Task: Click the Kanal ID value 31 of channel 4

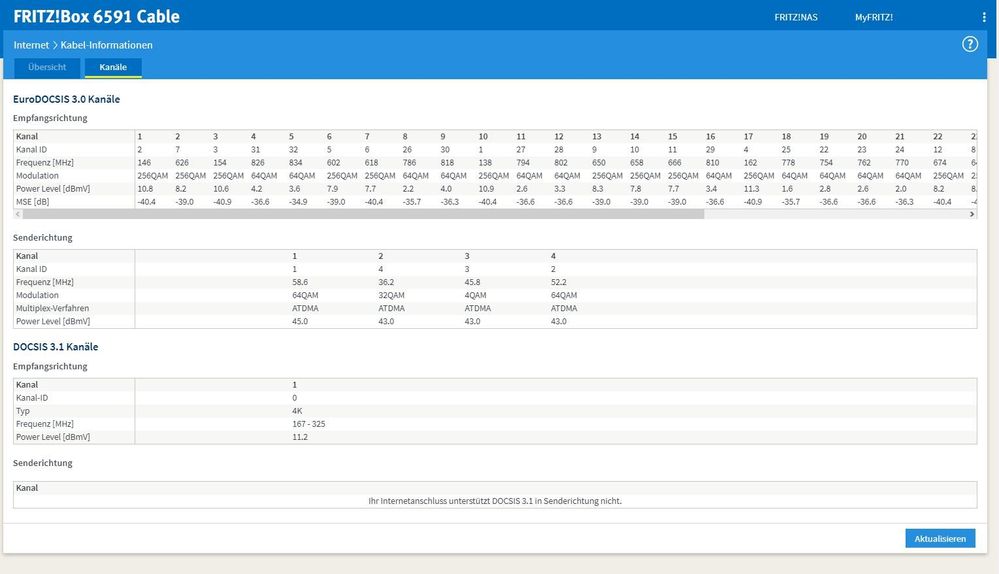Action: (255, 150)
